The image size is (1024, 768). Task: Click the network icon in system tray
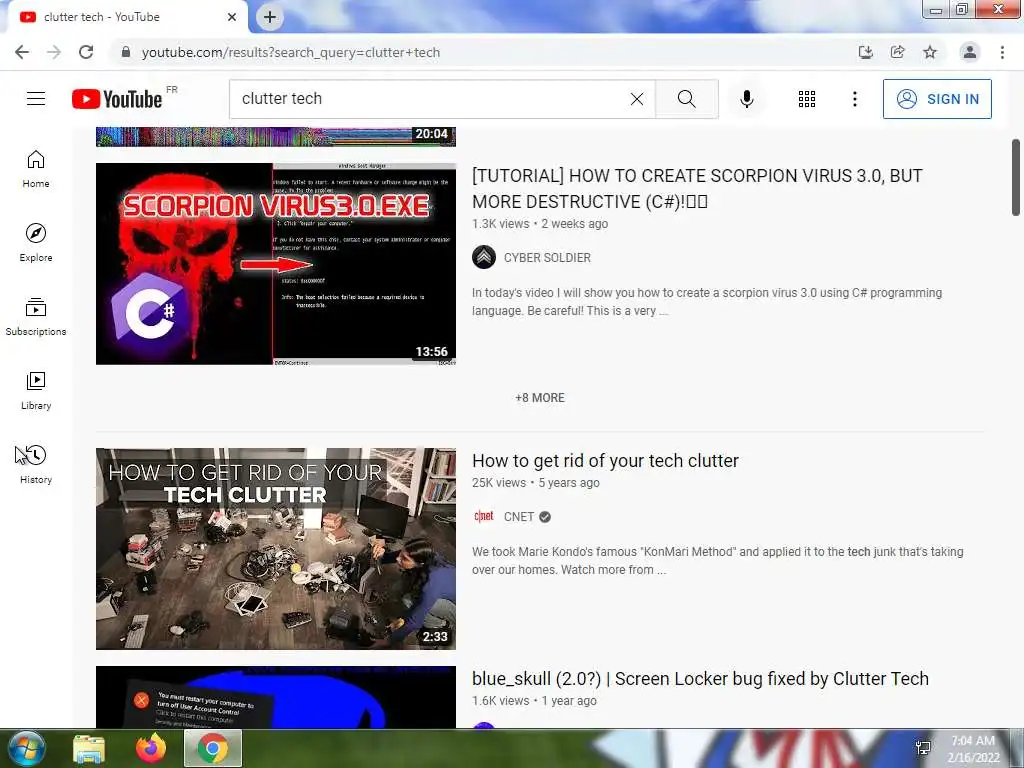tap(923, 748)
